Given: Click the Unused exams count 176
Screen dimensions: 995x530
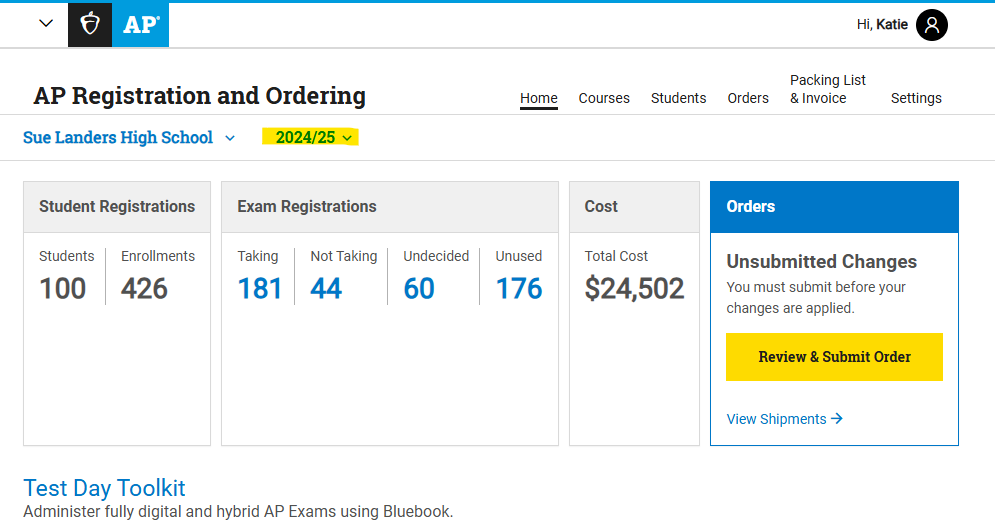Looking at the screenshot, I should (519, 289).
